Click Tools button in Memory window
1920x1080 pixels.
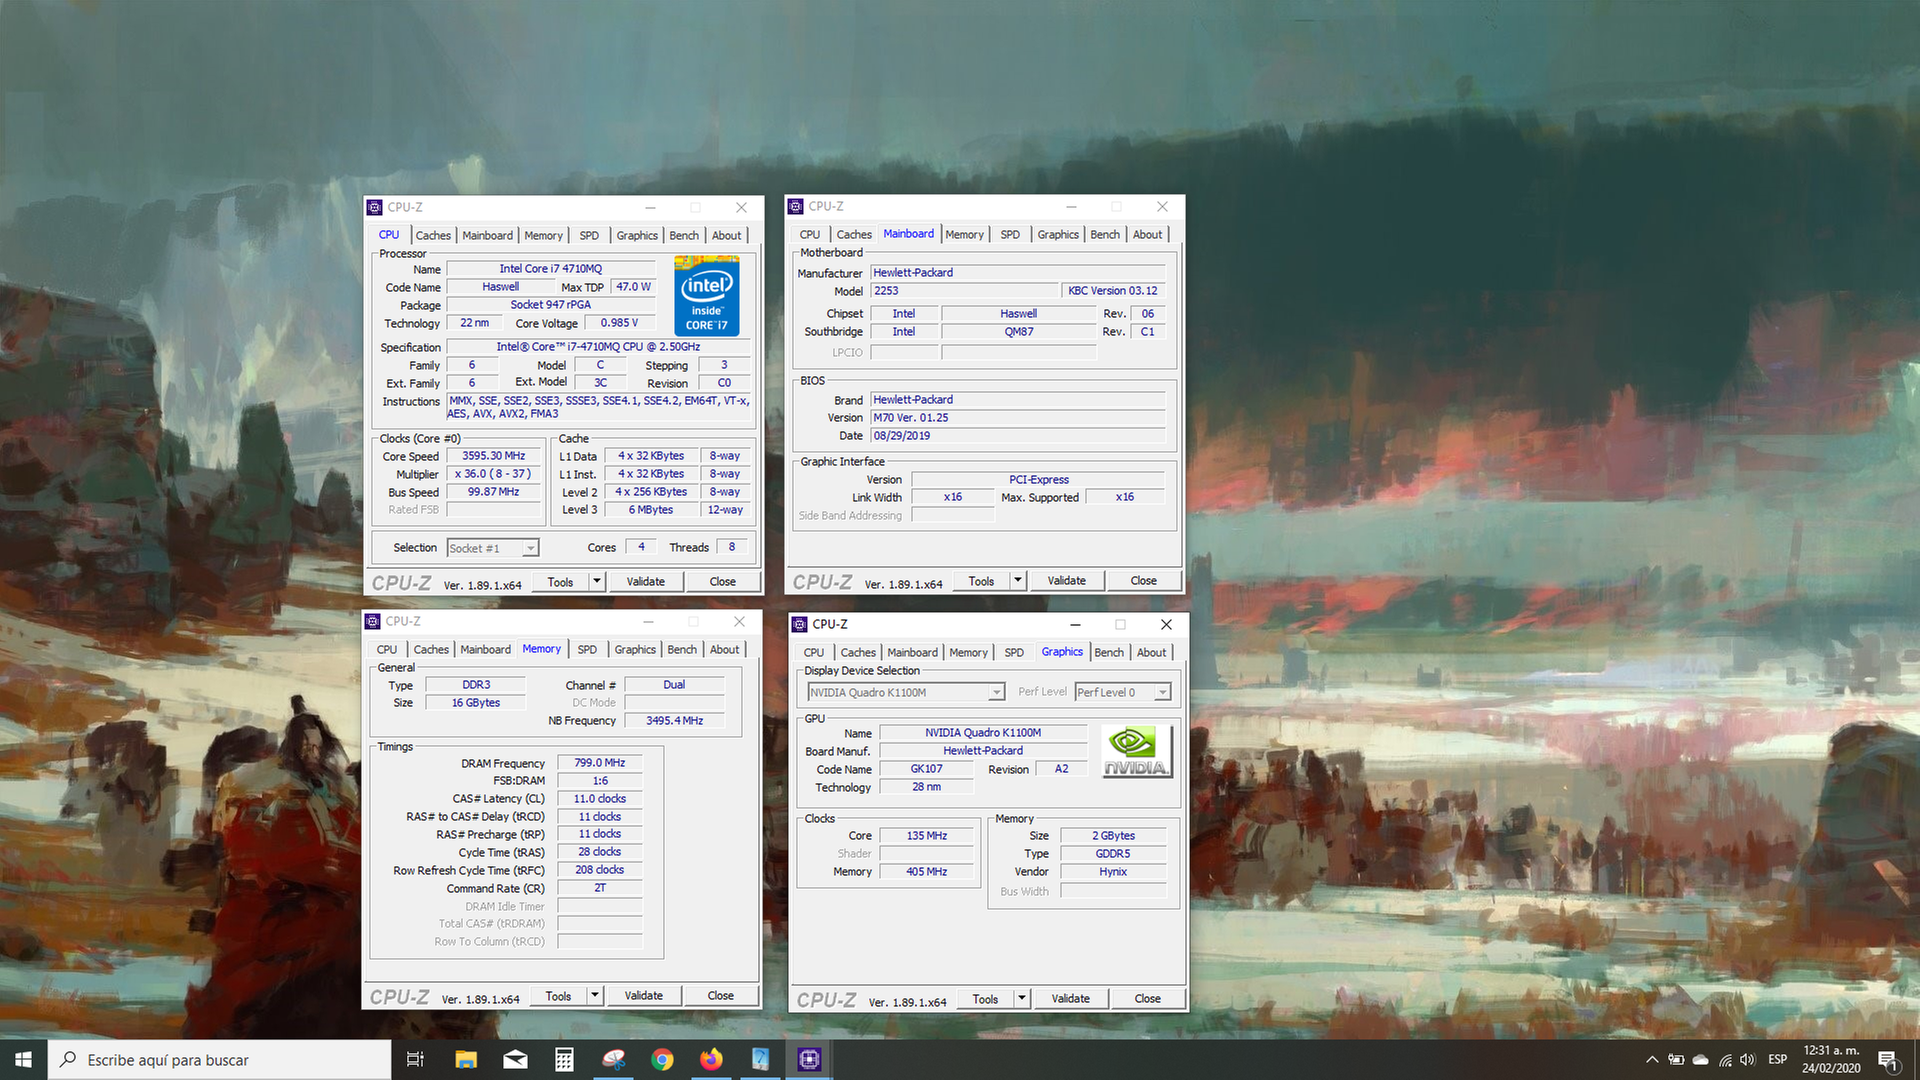click(558, 995)
